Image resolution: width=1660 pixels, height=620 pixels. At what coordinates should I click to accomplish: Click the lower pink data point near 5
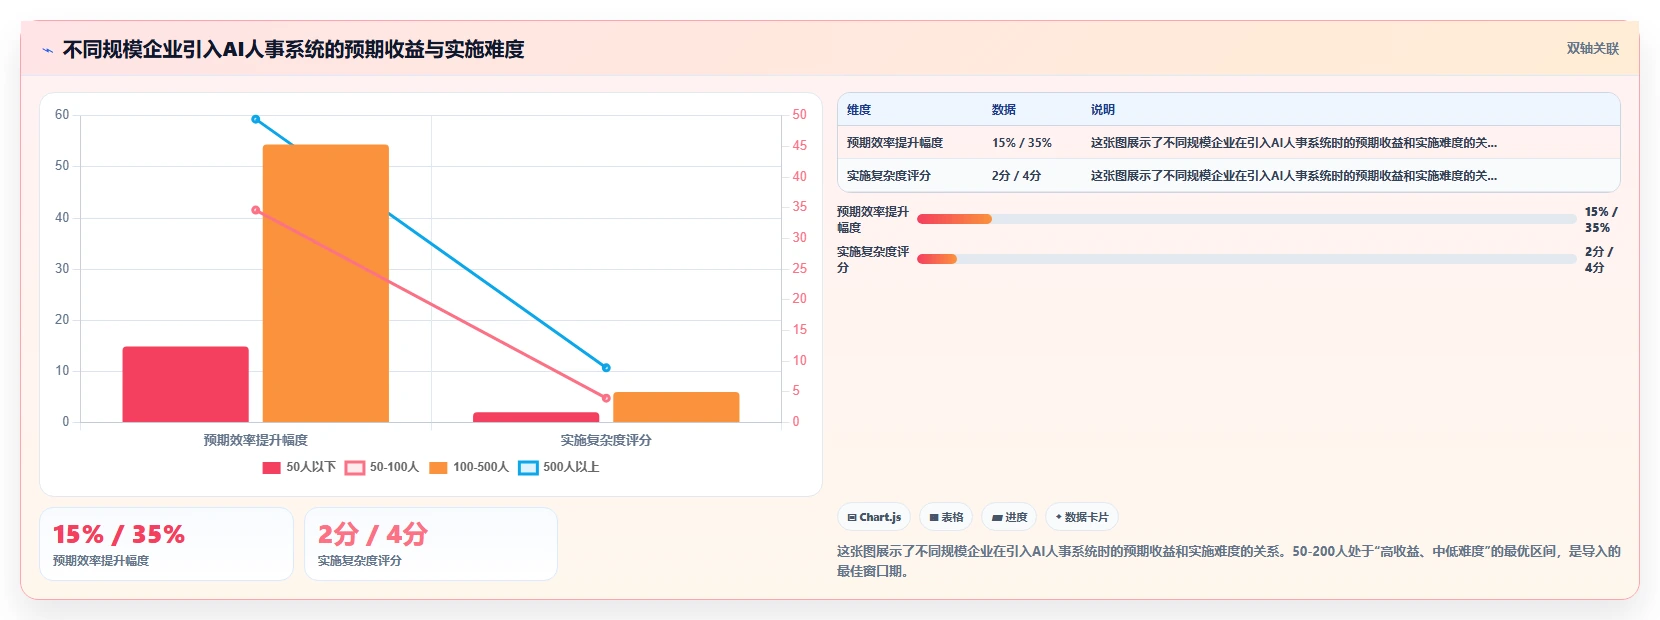pos(606,398)
